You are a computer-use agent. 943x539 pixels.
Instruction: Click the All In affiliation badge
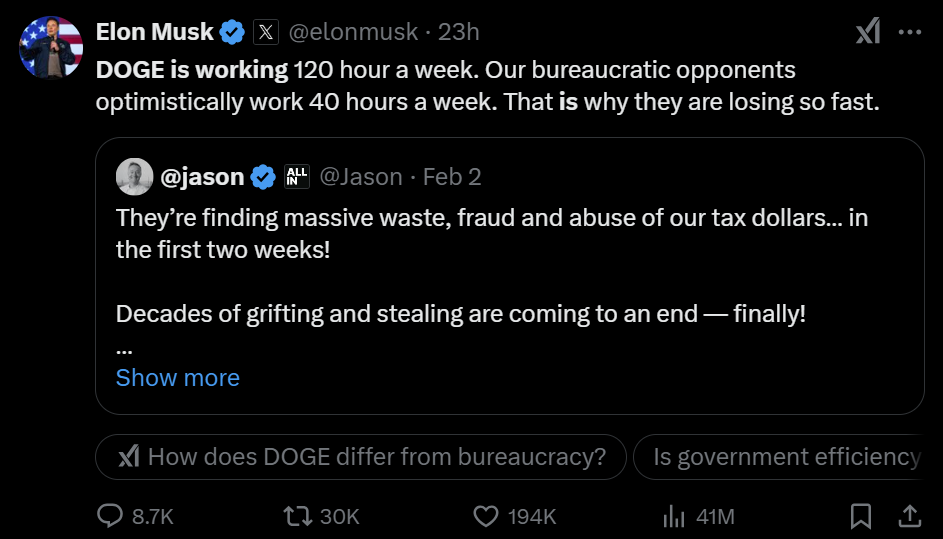pos(297,177)
